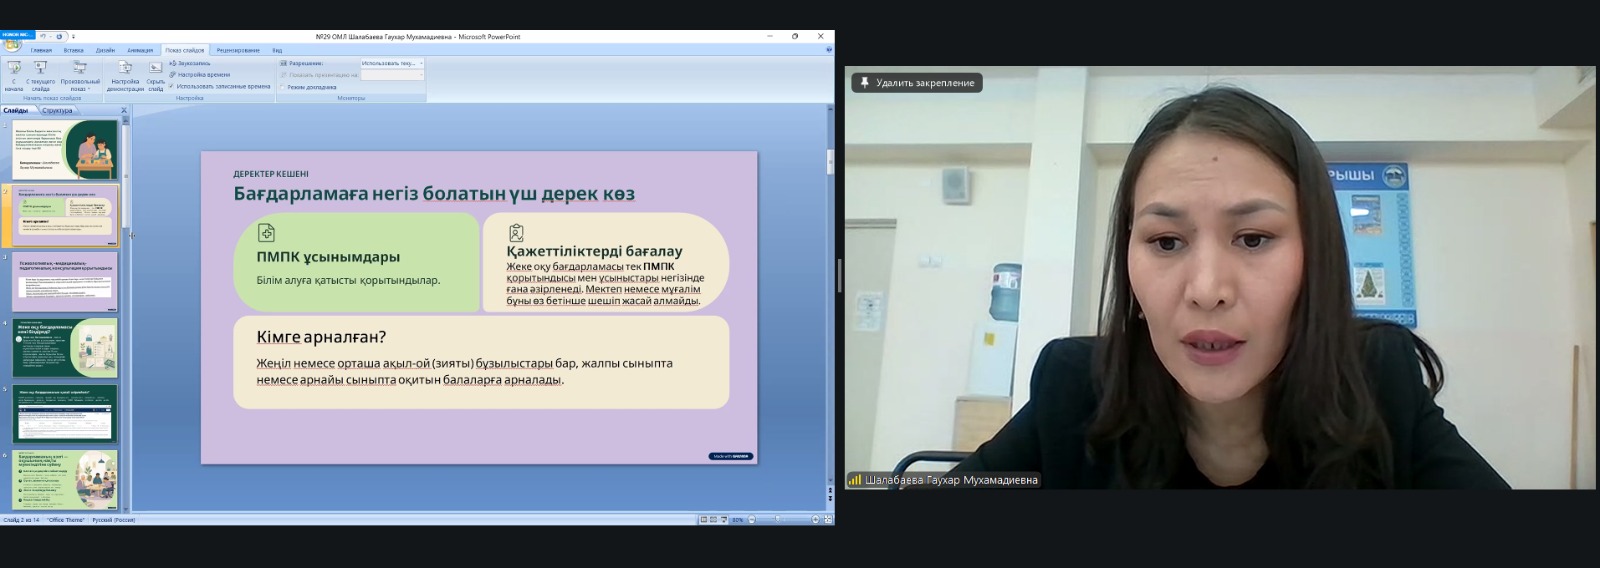Viewport: 1600px width, 568px height.
Task: Select slide 5 thumbnail
Action: coord(66,414)
